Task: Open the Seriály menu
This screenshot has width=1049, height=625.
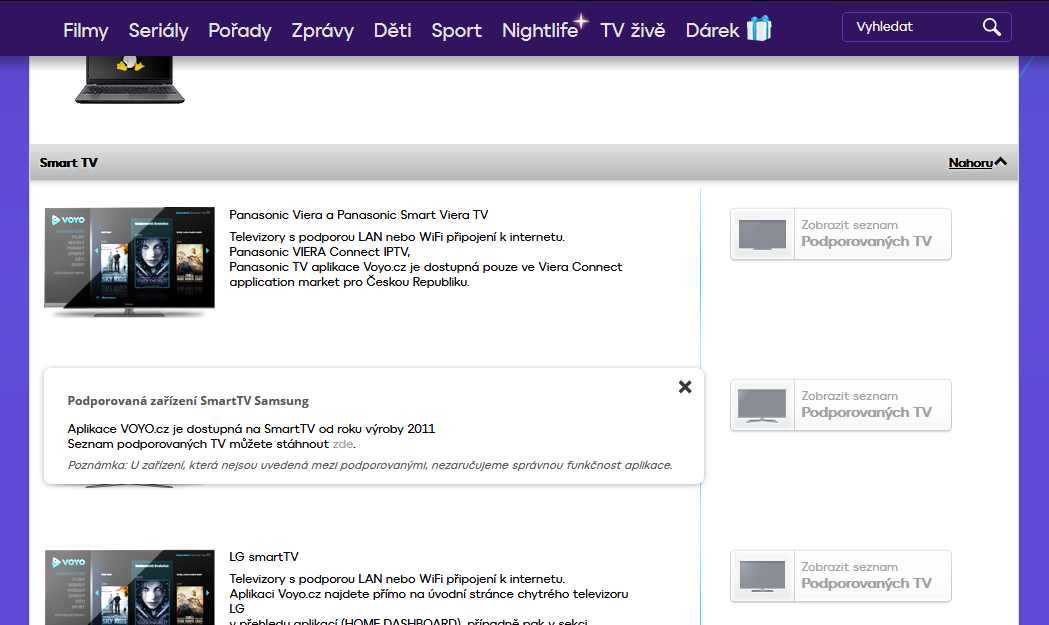Action: [158, 30]
